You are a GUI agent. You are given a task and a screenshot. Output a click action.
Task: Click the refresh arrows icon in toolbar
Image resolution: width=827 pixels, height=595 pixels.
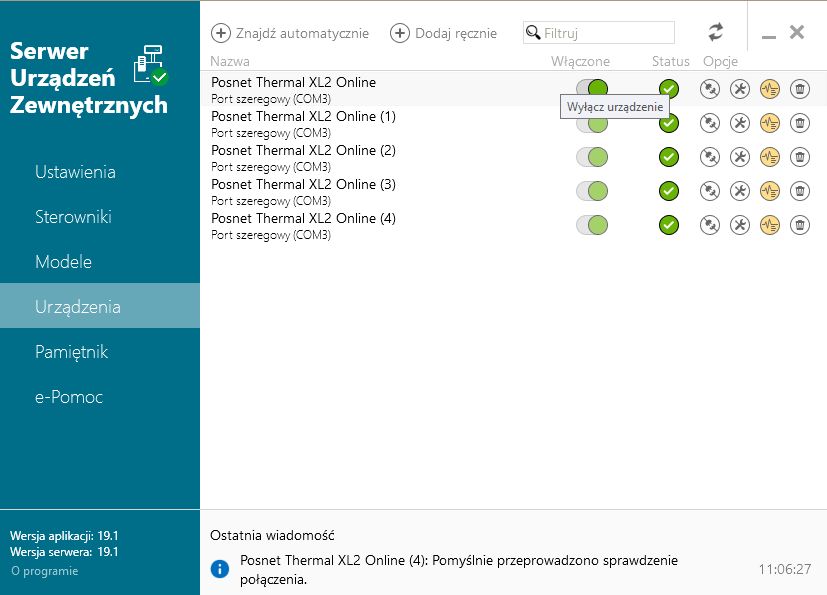click(715, 32)
